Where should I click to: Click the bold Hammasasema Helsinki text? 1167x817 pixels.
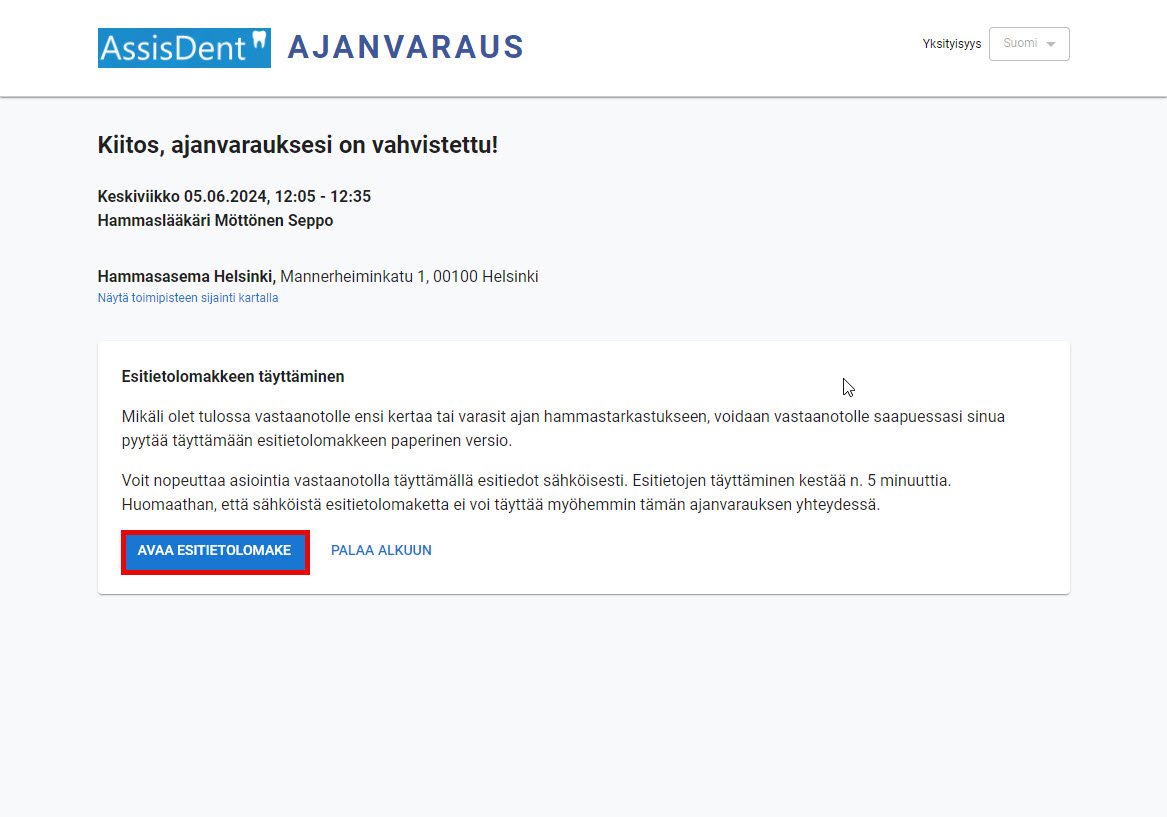(x=187, y=277)
